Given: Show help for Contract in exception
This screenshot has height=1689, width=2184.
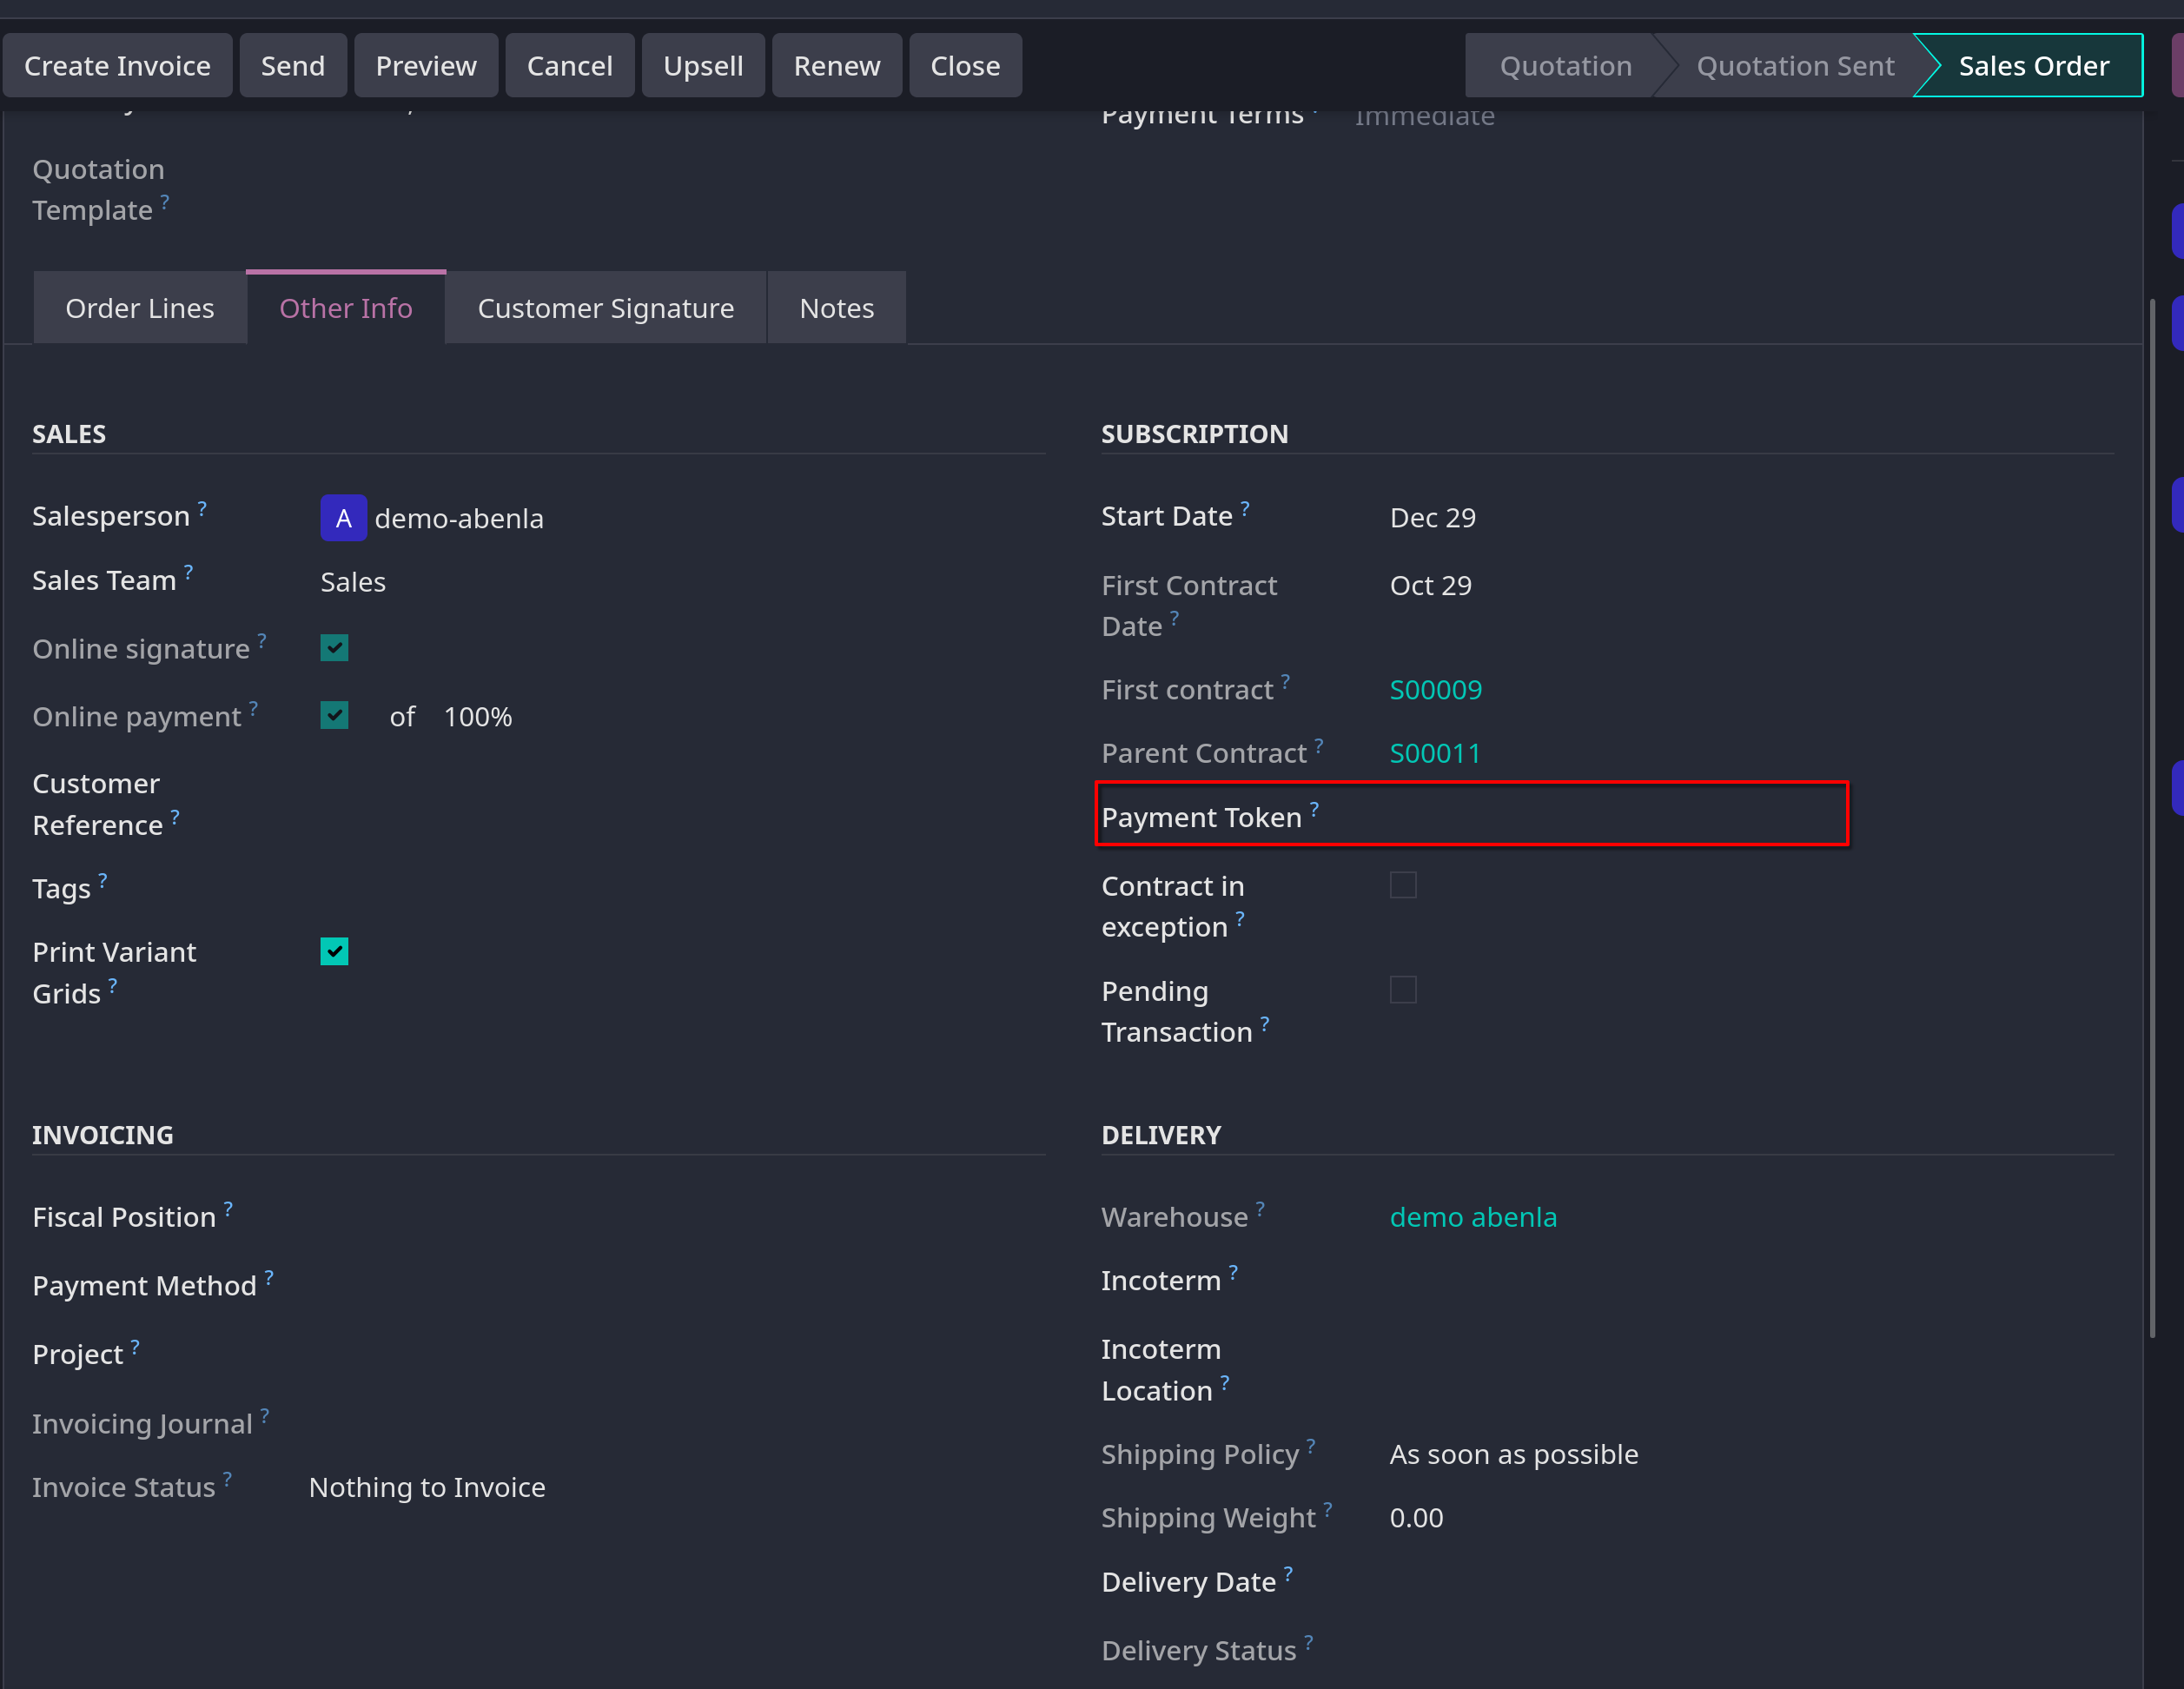Looking at the screenshot, I should pyautogui.click(x=1240, y=918).
